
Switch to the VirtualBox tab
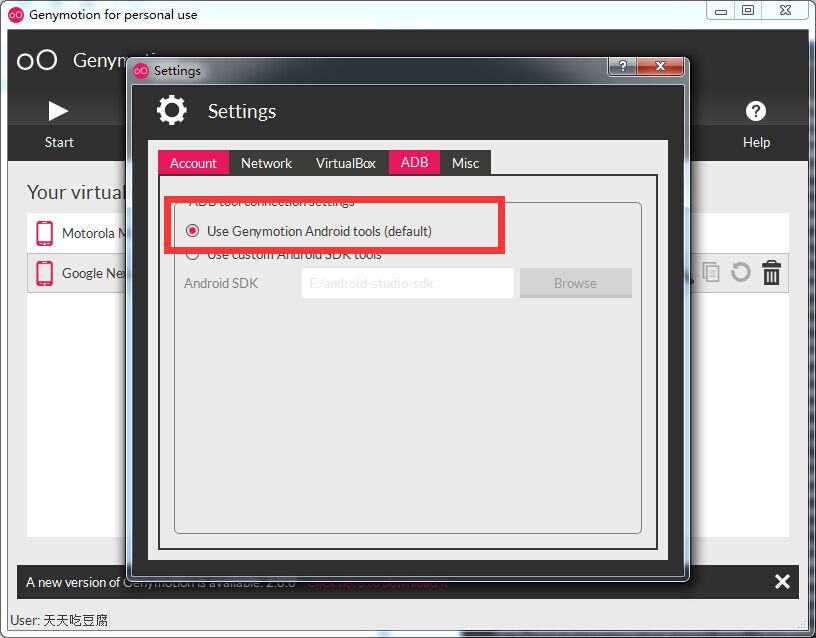tap(346, 162)
